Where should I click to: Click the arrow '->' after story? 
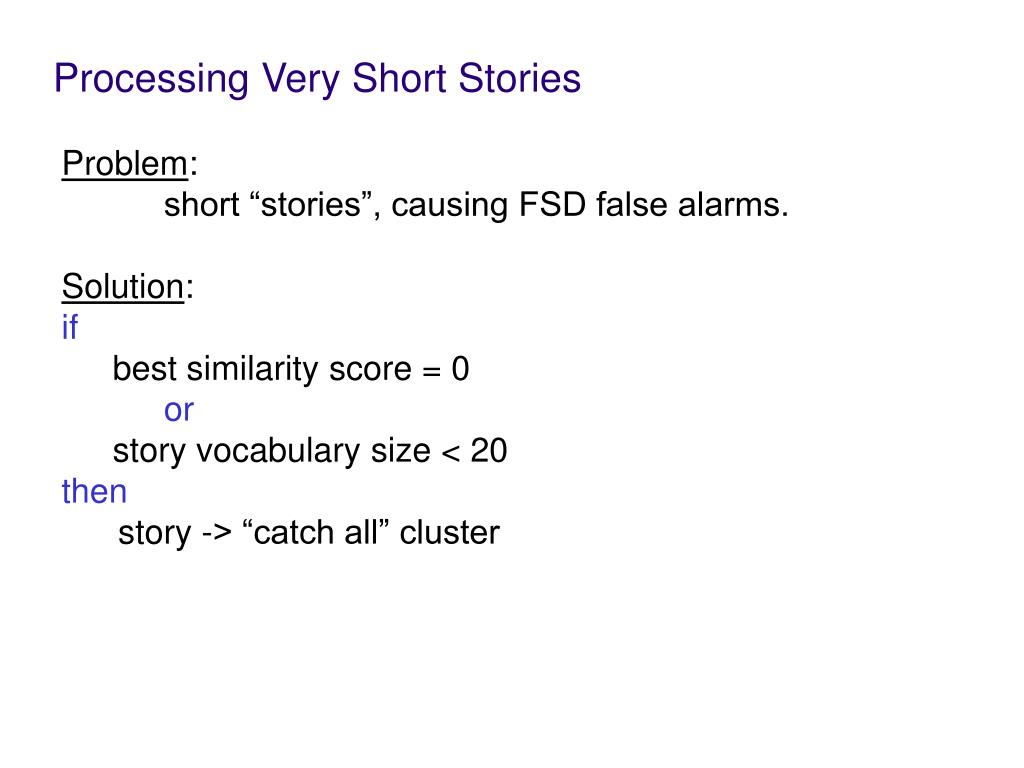tap(217, 534)
